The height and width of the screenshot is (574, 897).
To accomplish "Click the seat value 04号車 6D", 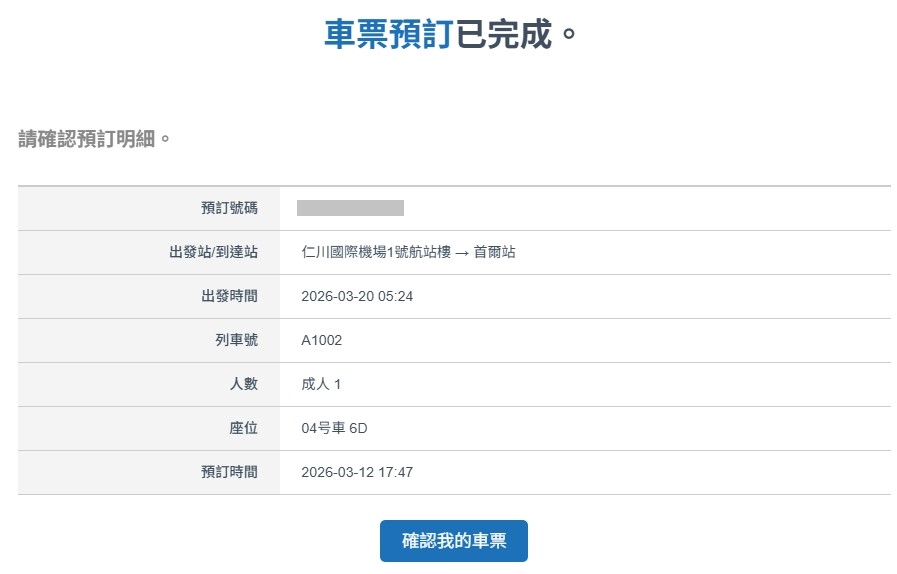I will [334, 428].
